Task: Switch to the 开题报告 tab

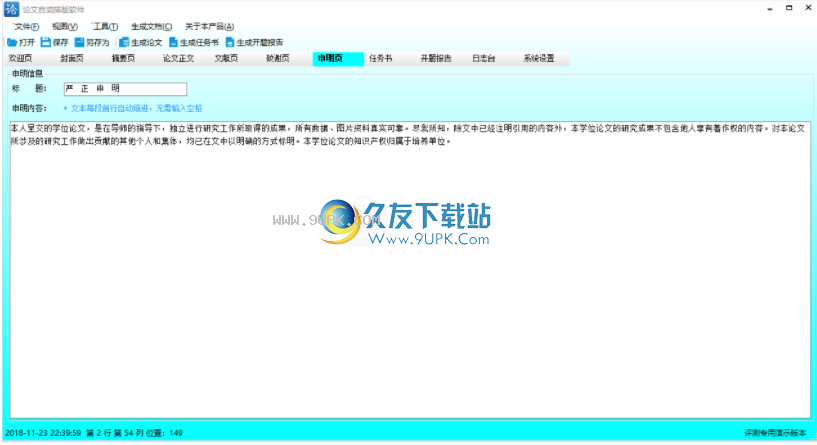Action: tap(436, 58)
